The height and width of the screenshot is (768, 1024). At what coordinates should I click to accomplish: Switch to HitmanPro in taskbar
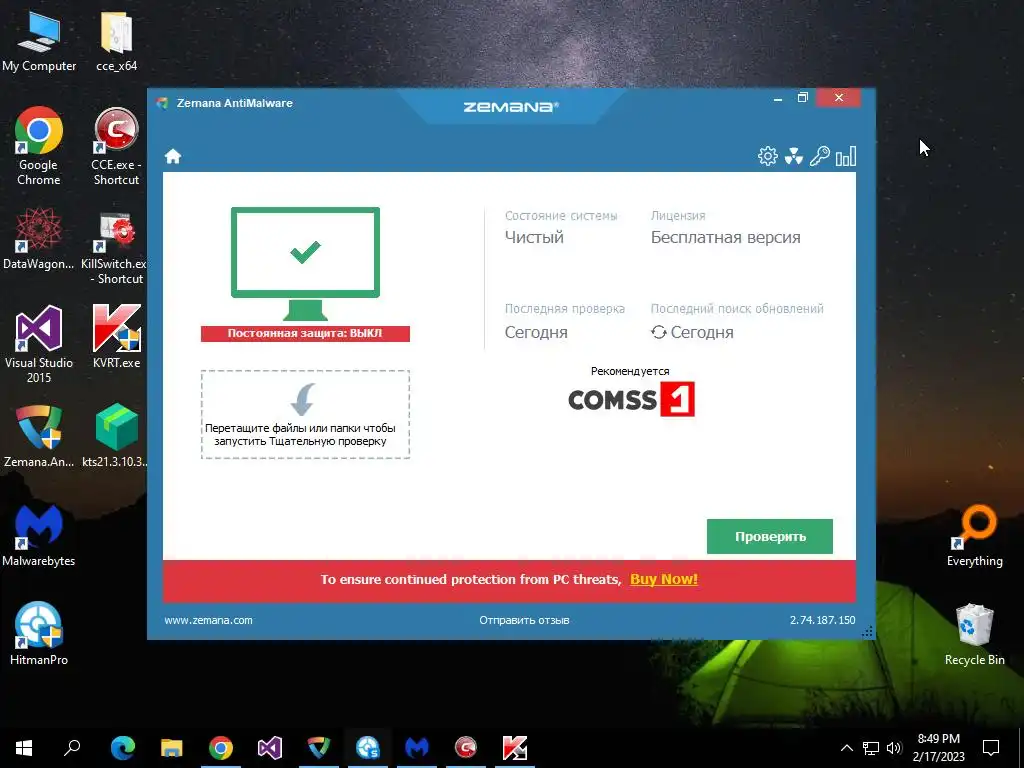368,748
